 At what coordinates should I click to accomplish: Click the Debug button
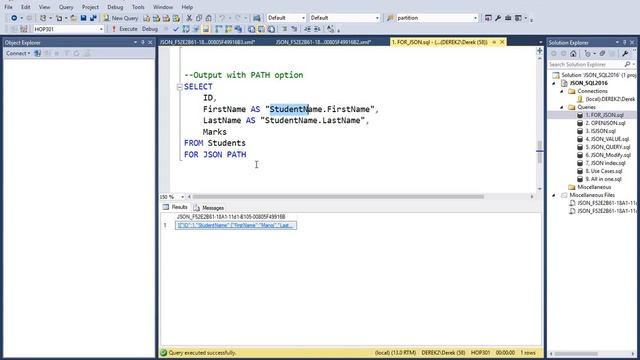(x=150, y=29)
